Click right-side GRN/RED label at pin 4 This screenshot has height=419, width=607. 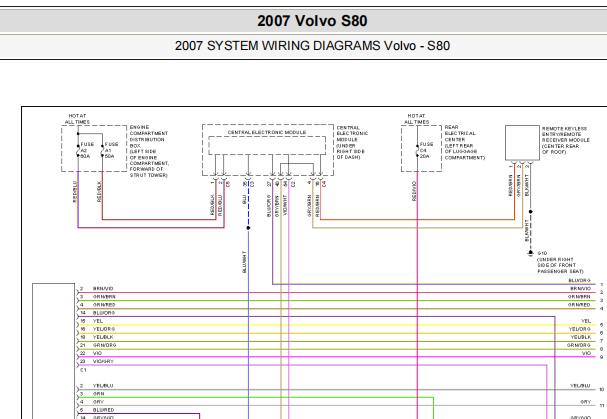579,305
